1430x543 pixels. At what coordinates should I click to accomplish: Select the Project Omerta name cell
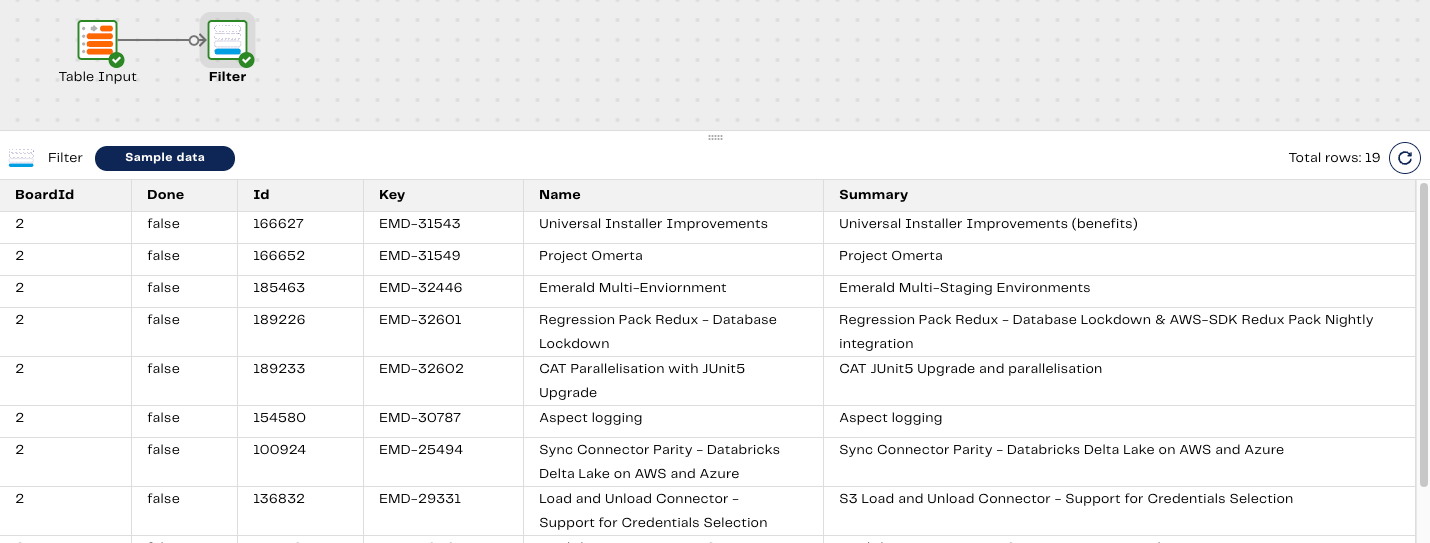(590, 256)
